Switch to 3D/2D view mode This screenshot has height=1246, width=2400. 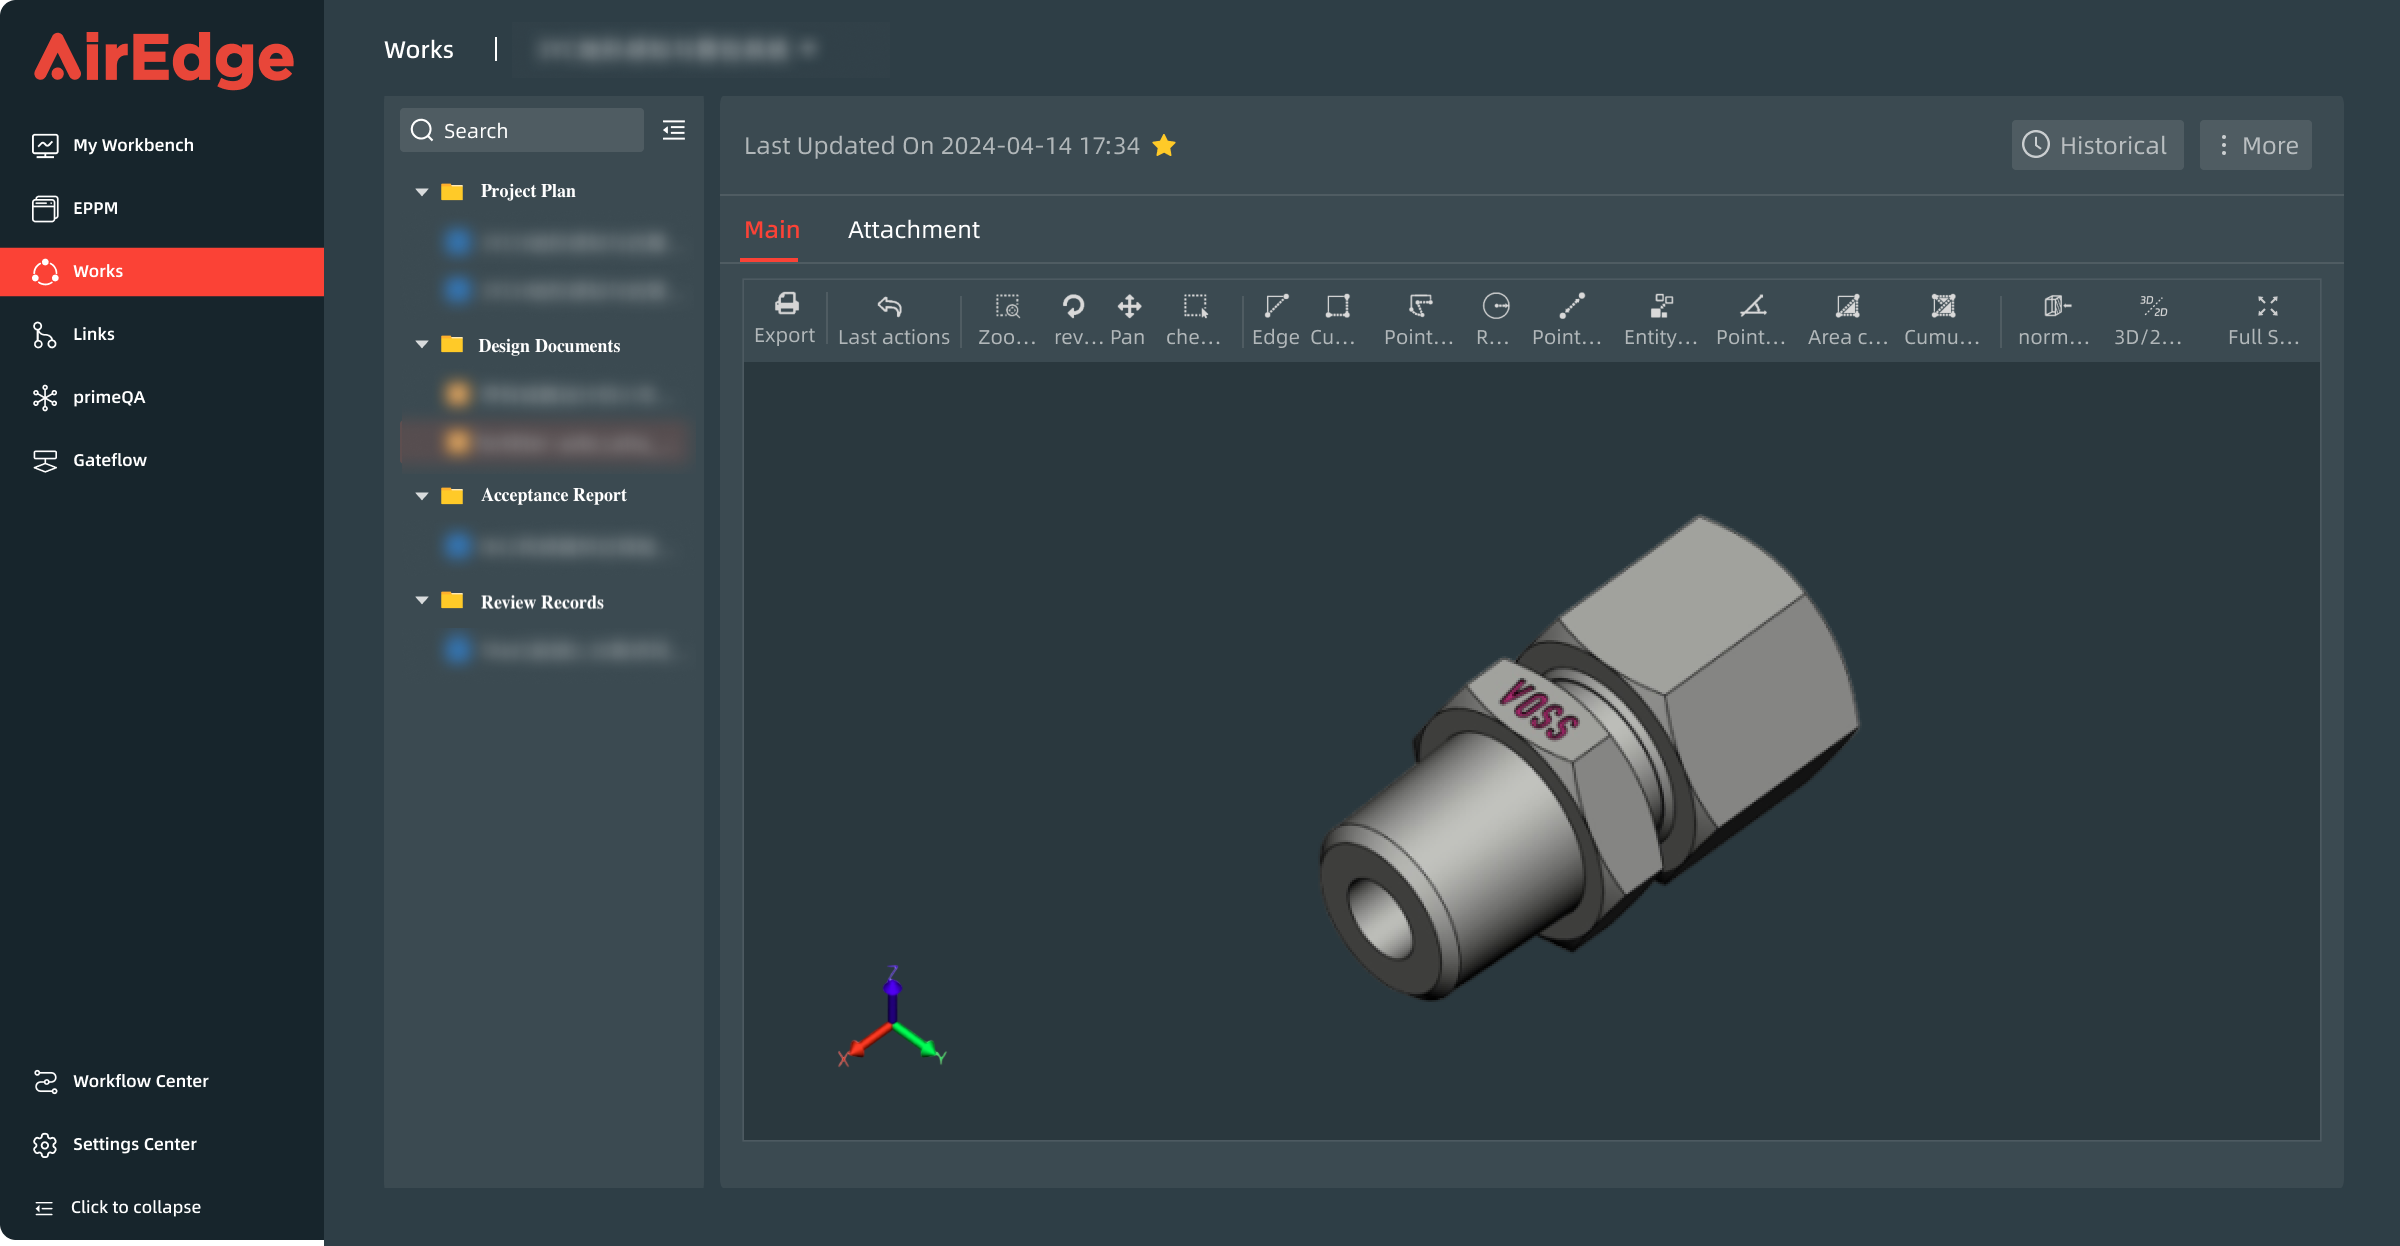click(2151, 317)
